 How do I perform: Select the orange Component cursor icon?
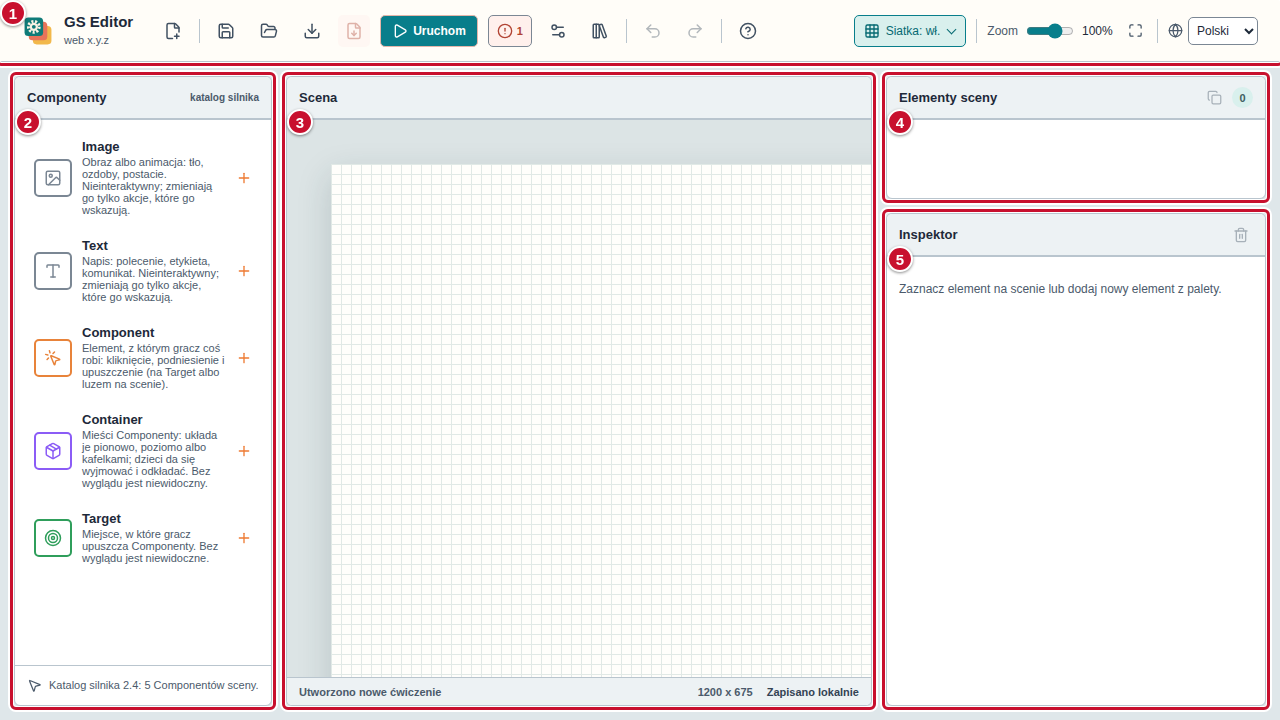[53, 358]
